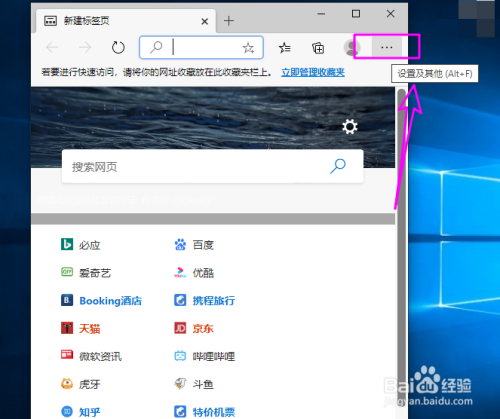Open the Settings and more ellipsis menu
This screenshot has height=419, width=500.
point(387,47)
